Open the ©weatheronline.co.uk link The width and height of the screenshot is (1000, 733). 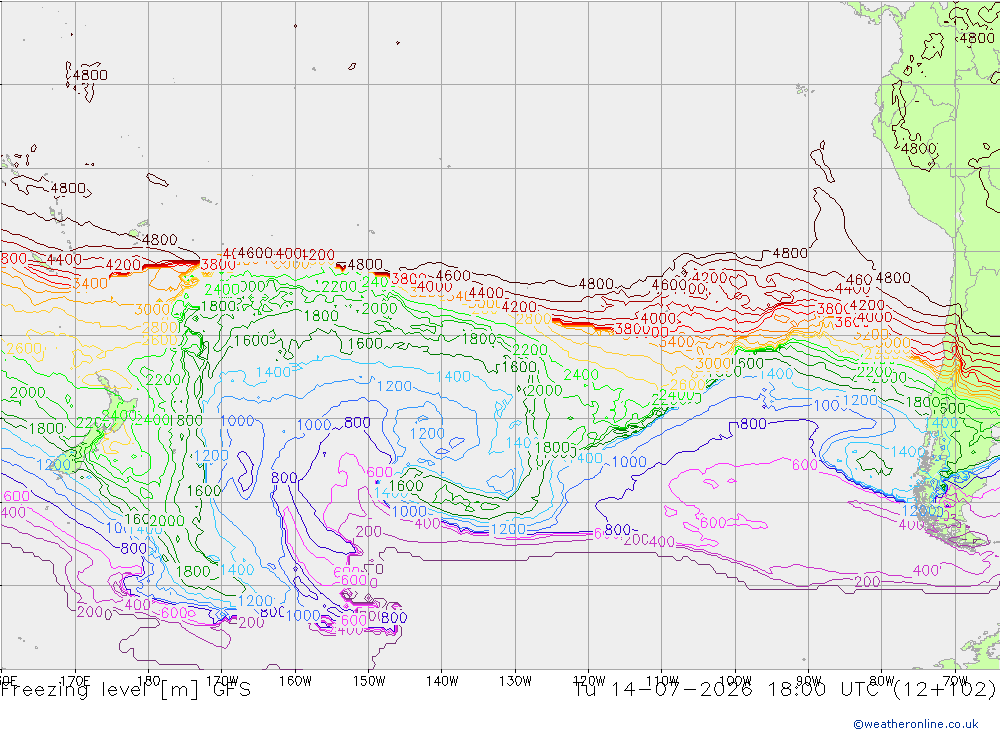point(916,724)
